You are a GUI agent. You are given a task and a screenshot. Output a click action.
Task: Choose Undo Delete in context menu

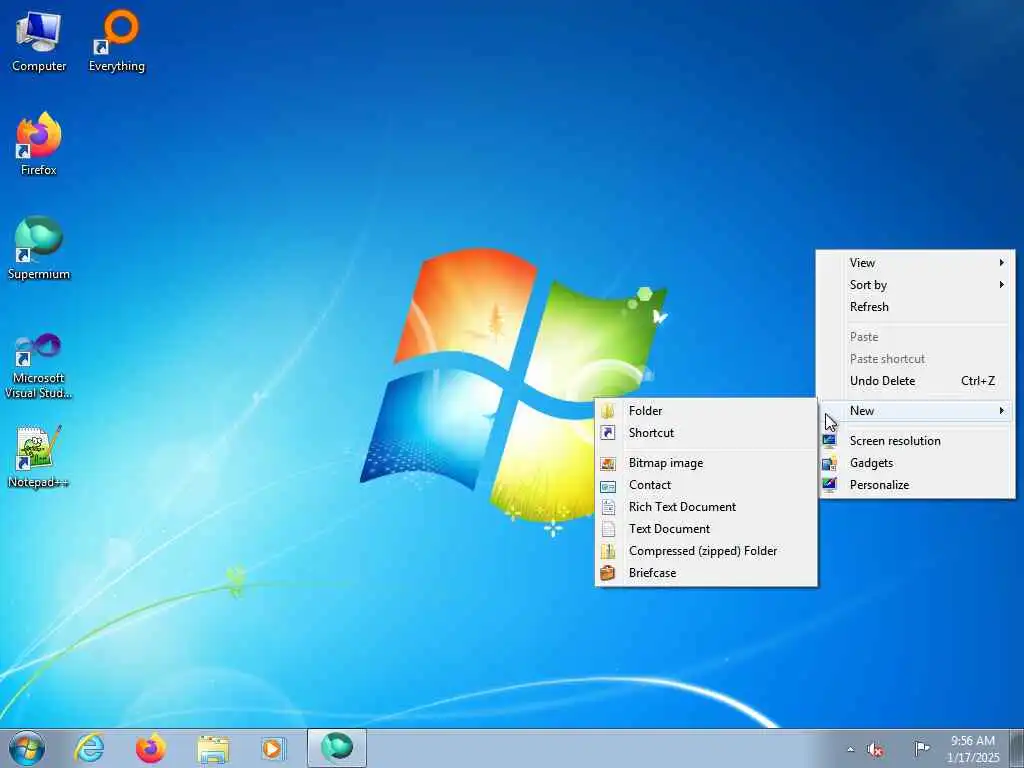coord(916,381)
